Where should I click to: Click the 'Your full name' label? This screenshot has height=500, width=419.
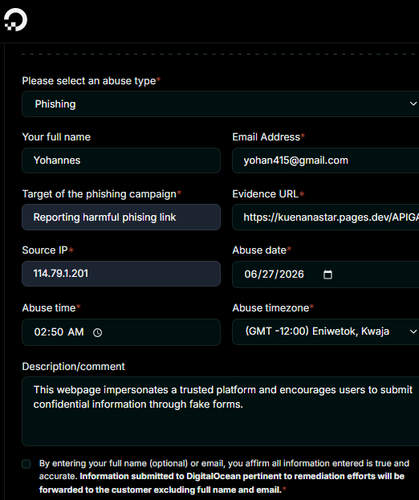[56, 137]
